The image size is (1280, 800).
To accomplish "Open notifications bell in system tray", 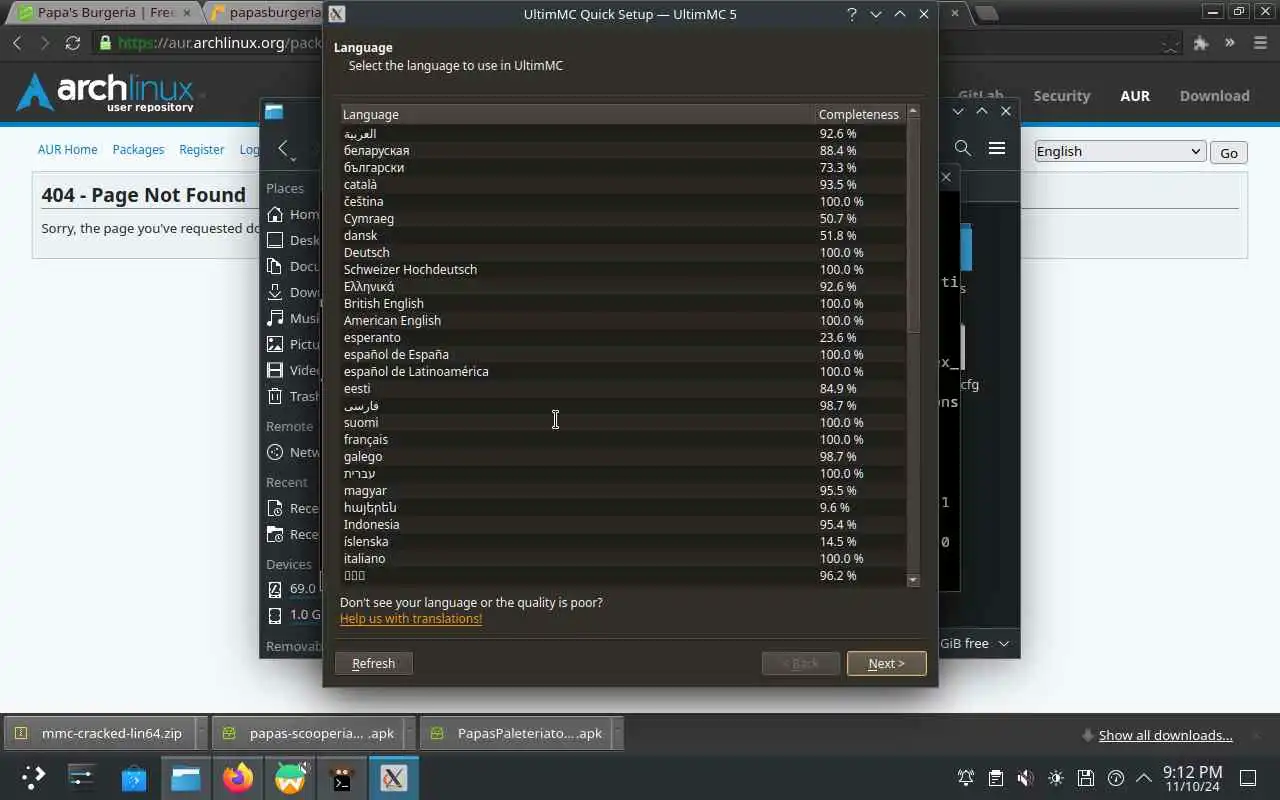I will click(x=966, y=778).
